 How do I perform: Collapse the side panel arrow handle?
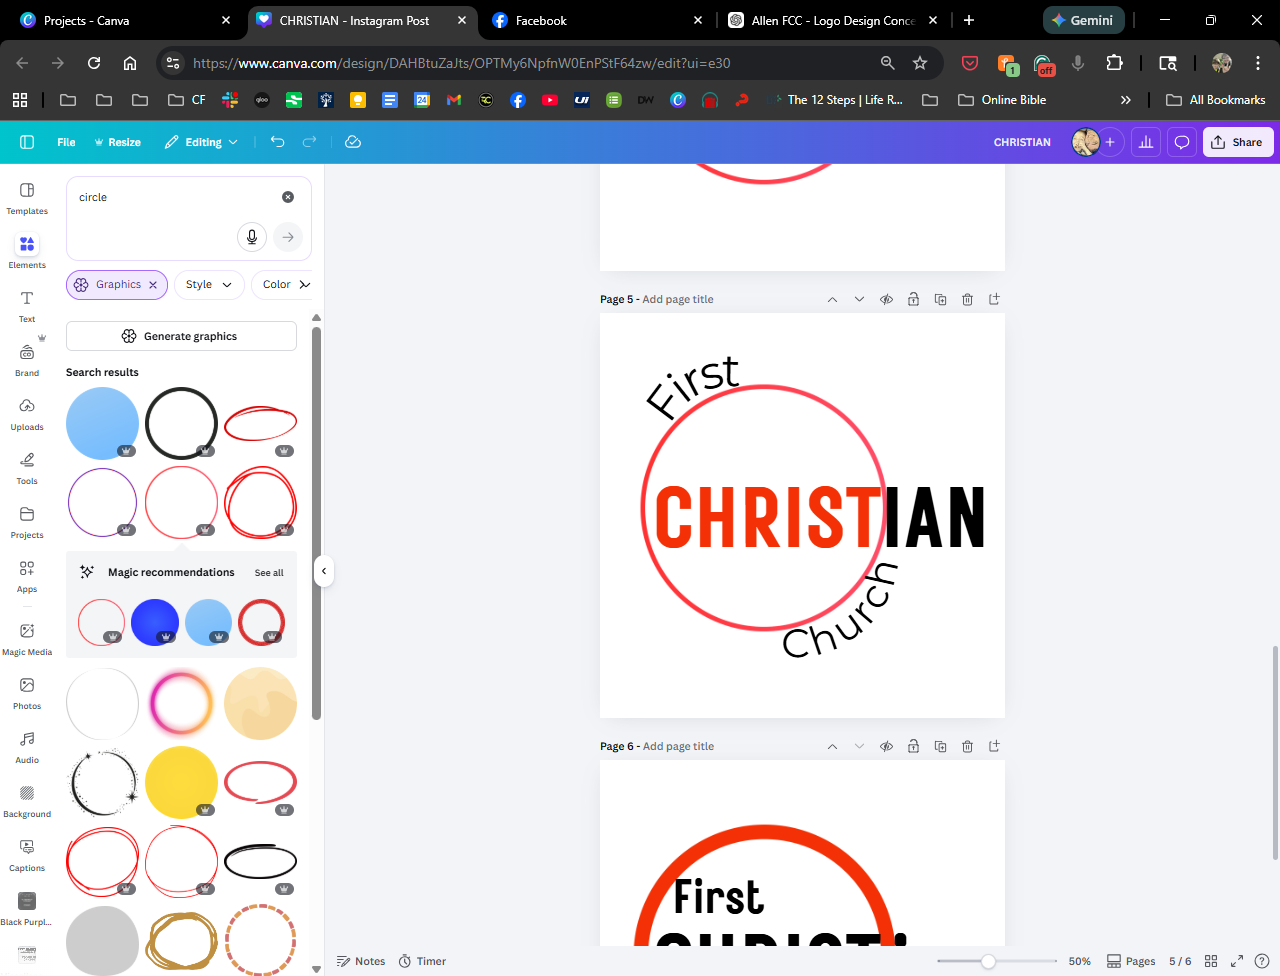tap(323, 571)
